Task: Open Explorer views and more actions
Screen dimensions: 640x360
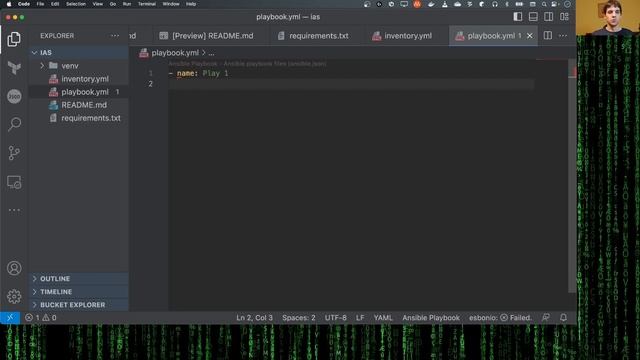Action: pos(115,36)
